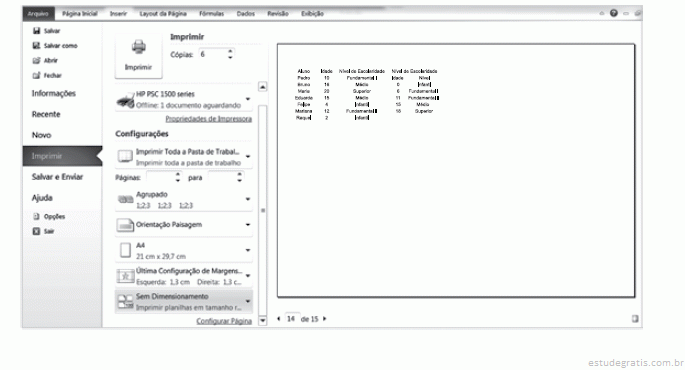Click the Salvar disk icon
The height and width of the screenshot is (370, 685).
37,31
